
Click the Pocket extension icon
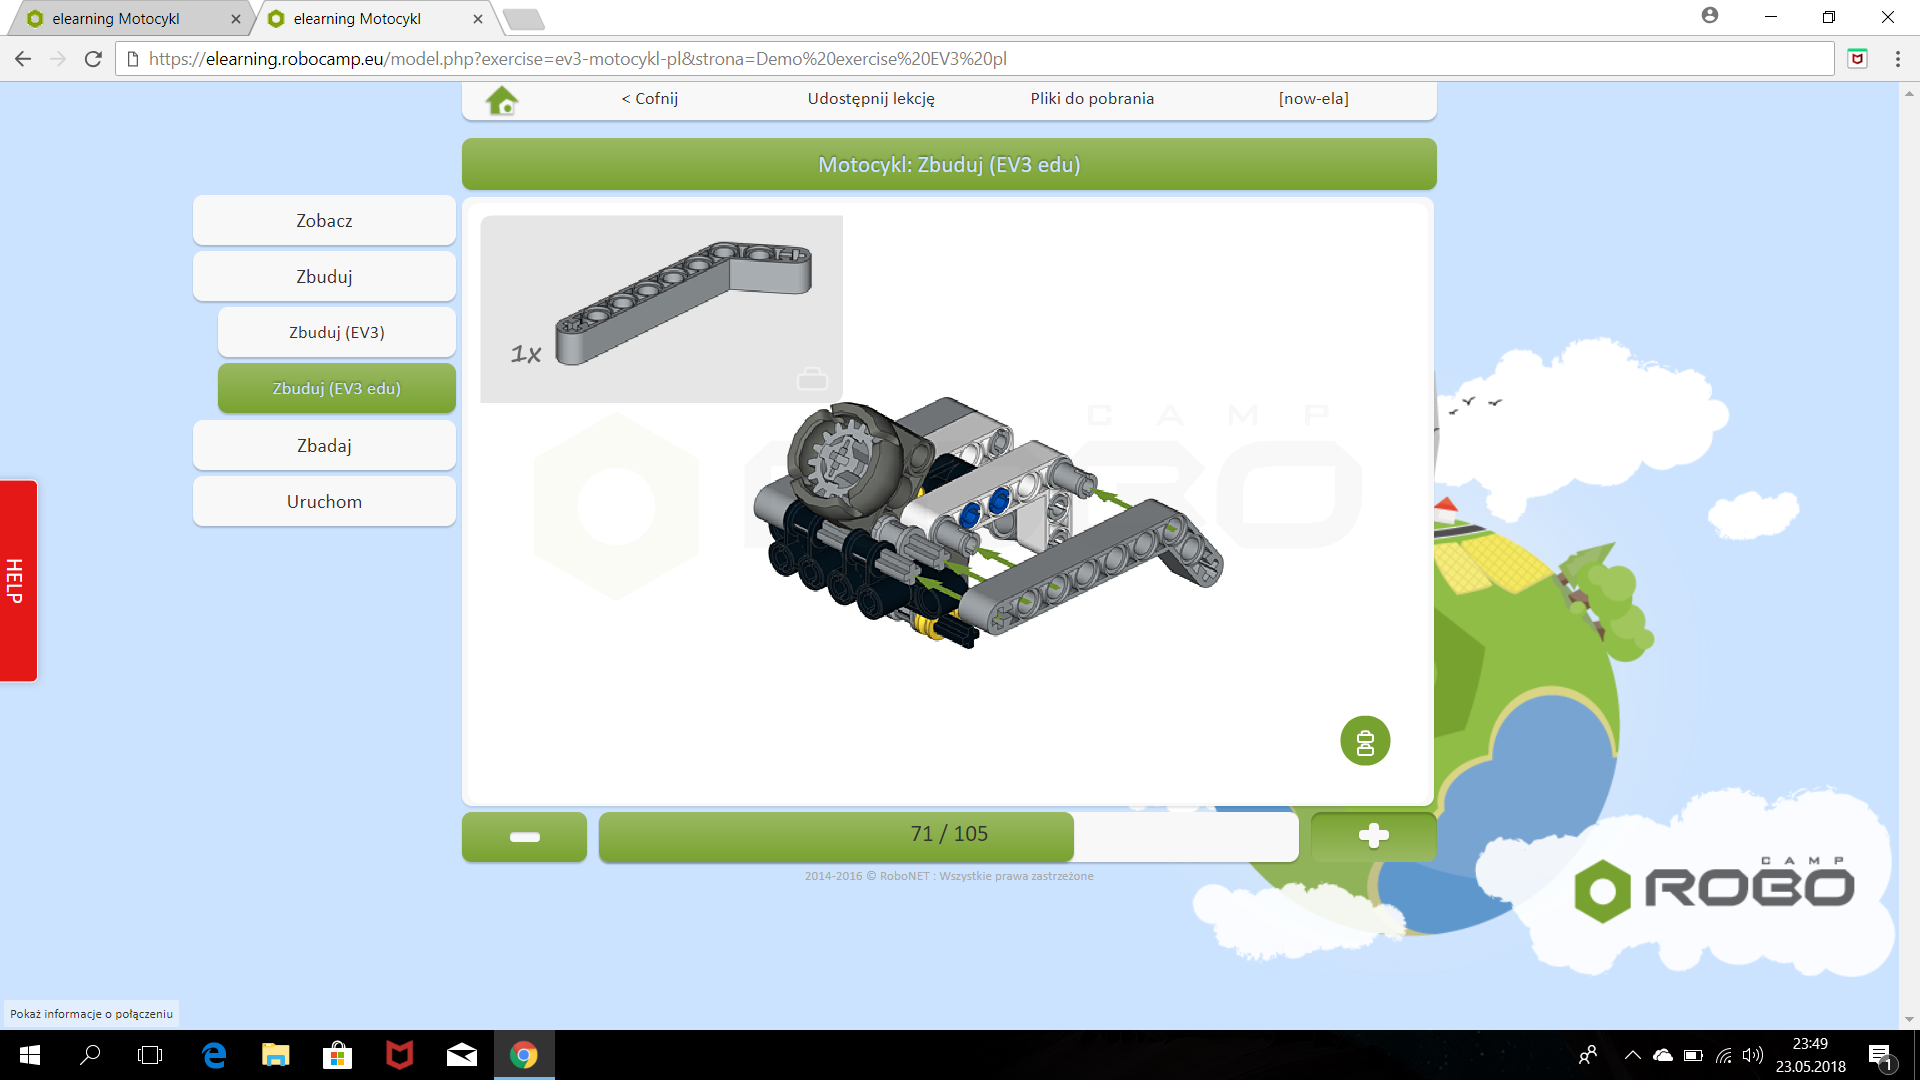click(x=1857, y=59)
